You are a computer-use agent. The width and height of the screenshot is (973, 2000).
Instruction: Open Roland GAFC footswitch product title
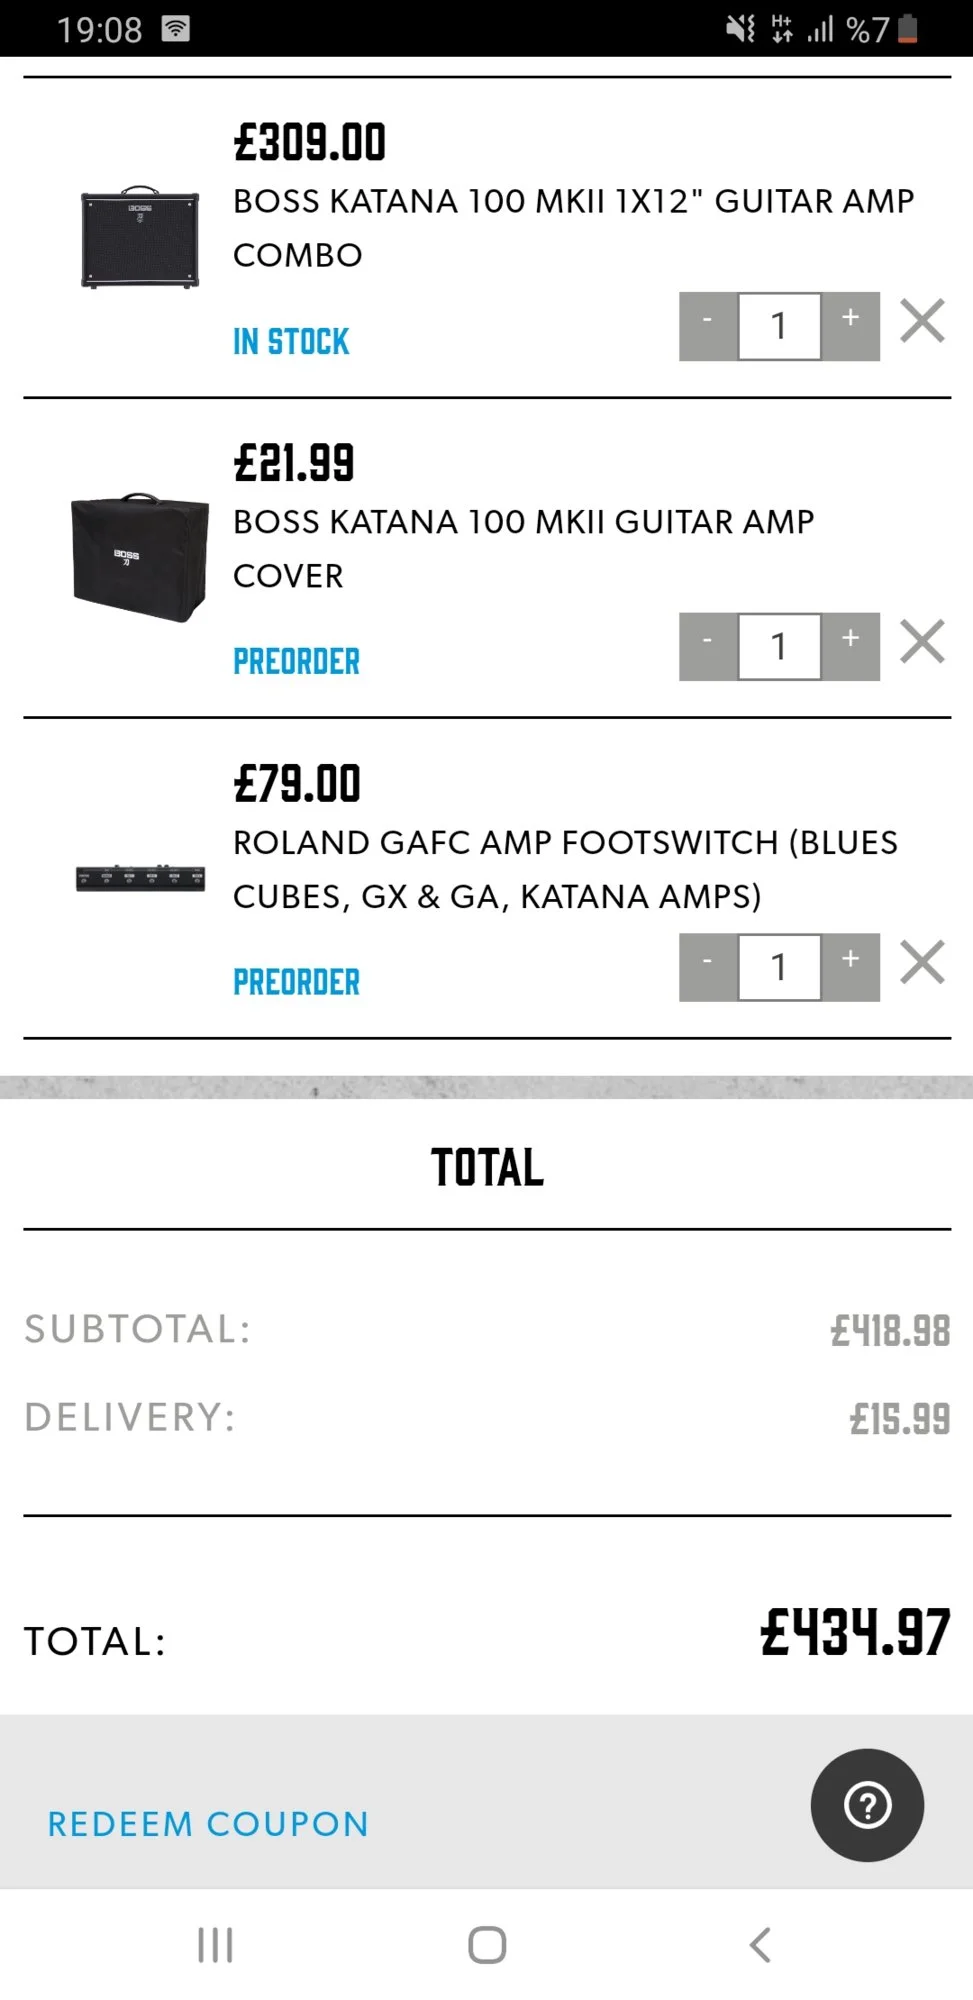point(565,869)
